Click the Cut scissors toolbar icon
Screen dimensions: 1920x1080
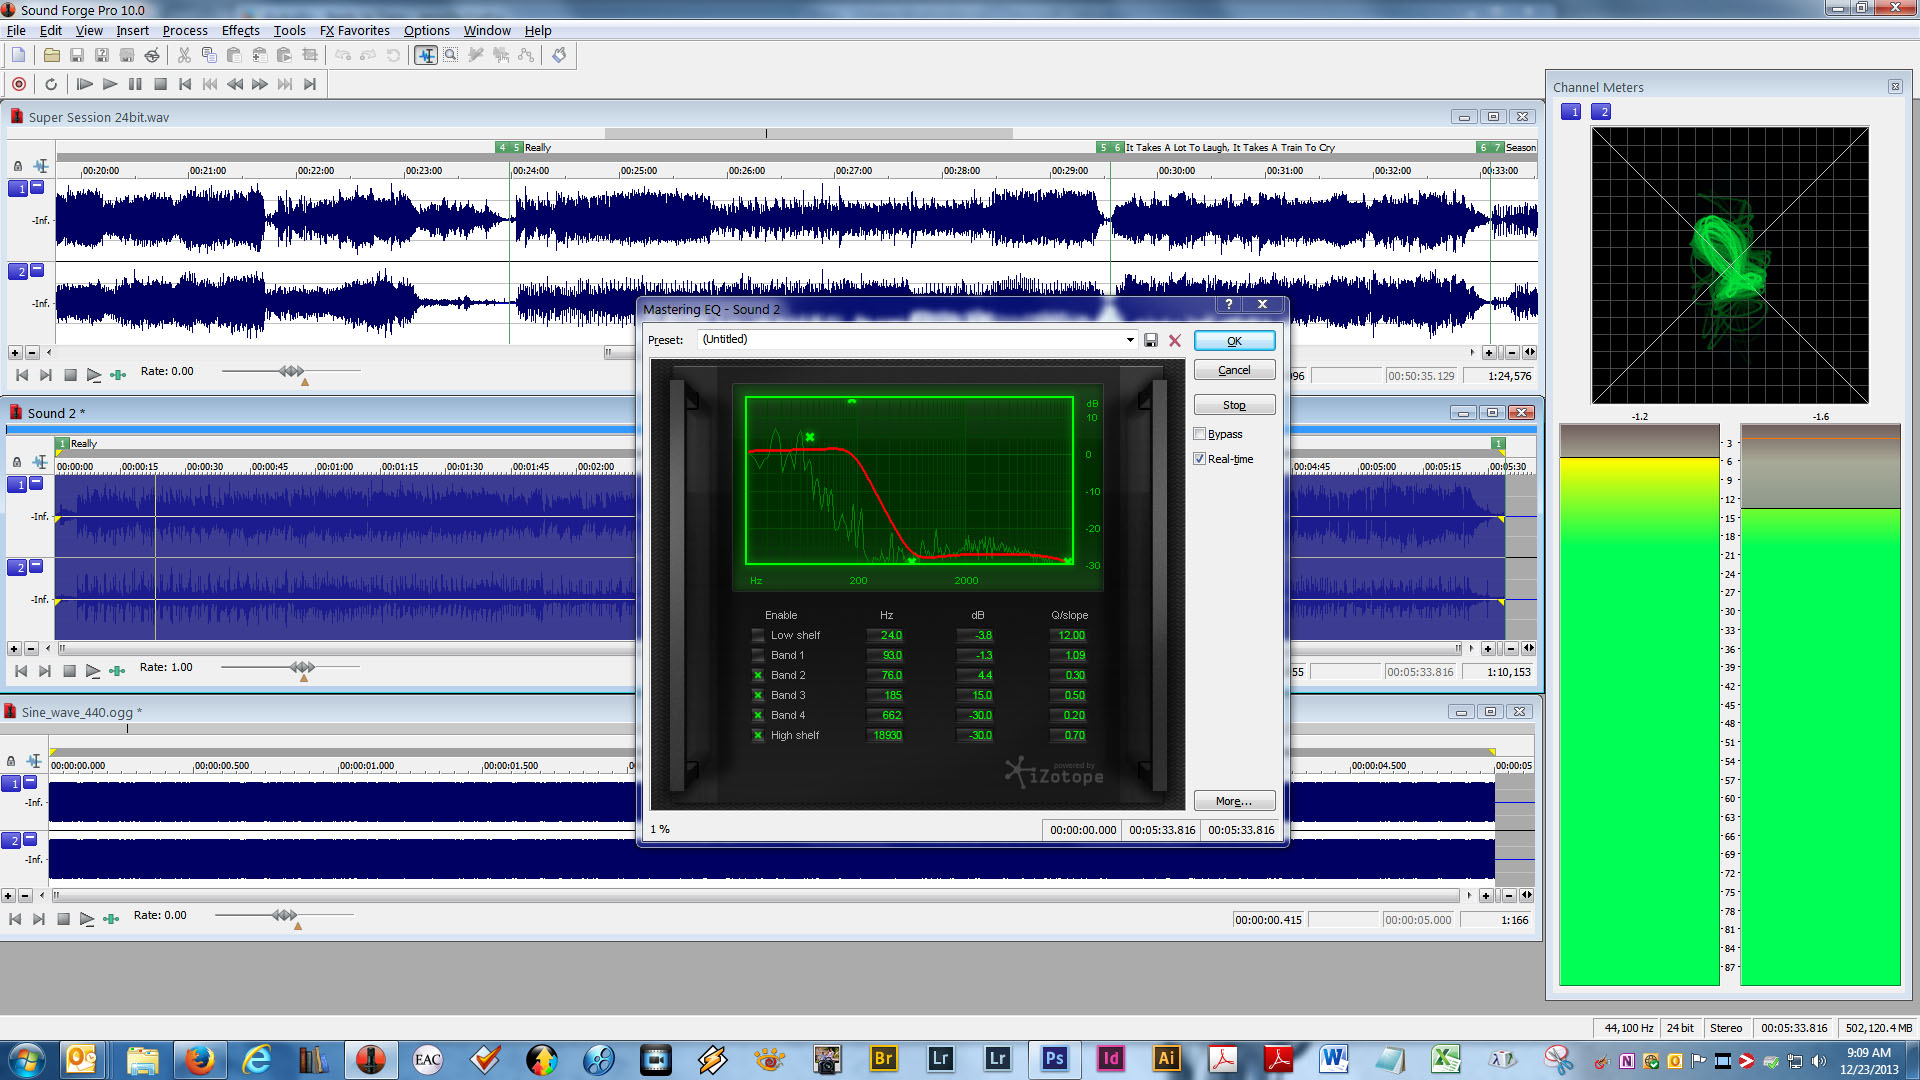[x=184, y=55]
